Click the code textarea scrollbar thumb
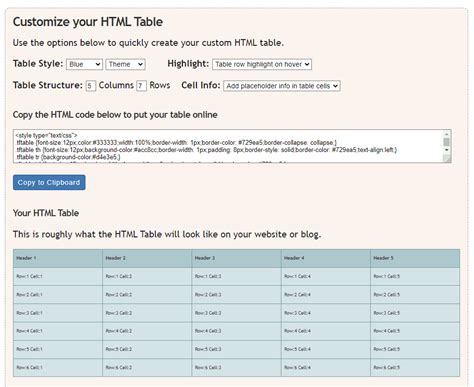 point(447,142)
